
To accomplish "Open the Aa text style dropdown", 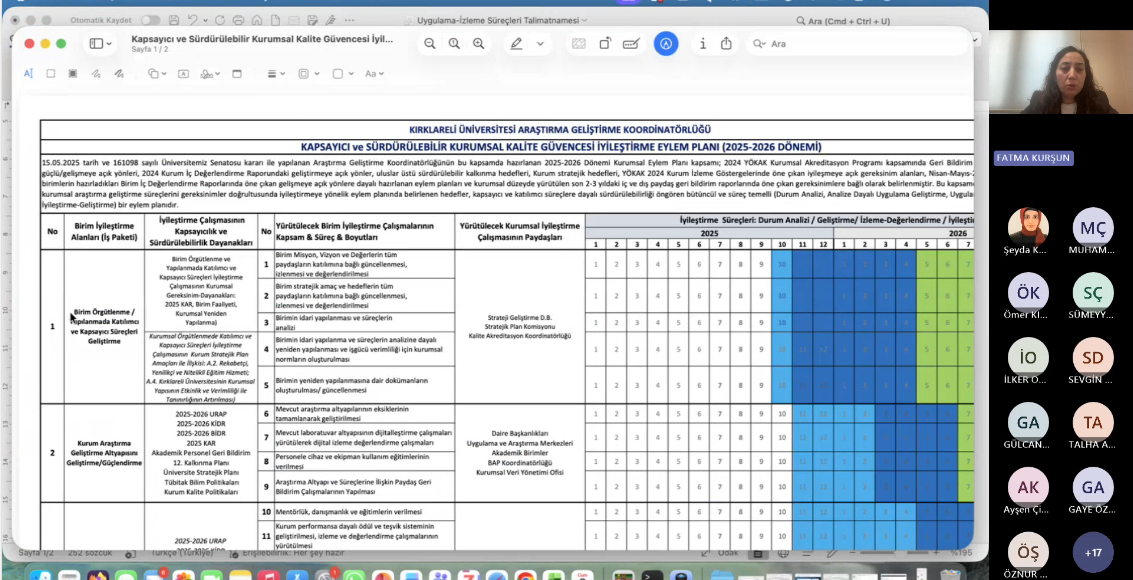I will click(x=374, y=74).
